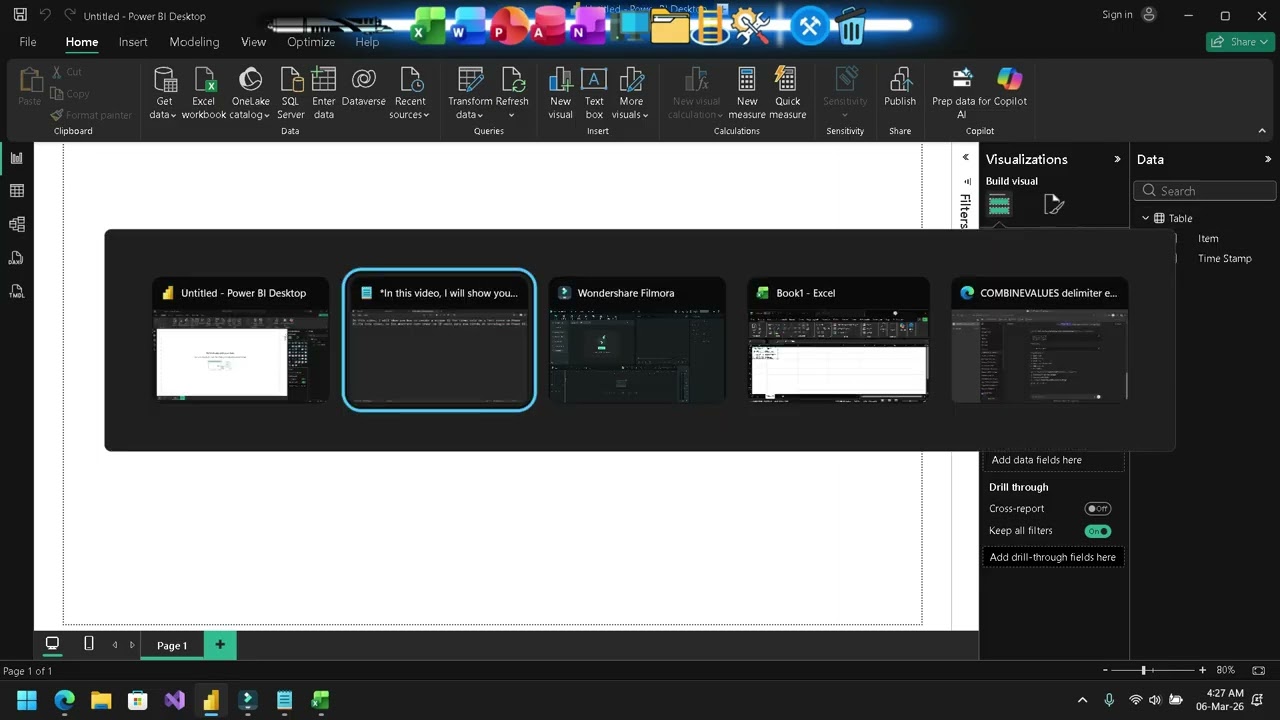1280x720 pixels.
Task: Toggle Cross-report drill through switch
Action: click(x=1098, y=509)
